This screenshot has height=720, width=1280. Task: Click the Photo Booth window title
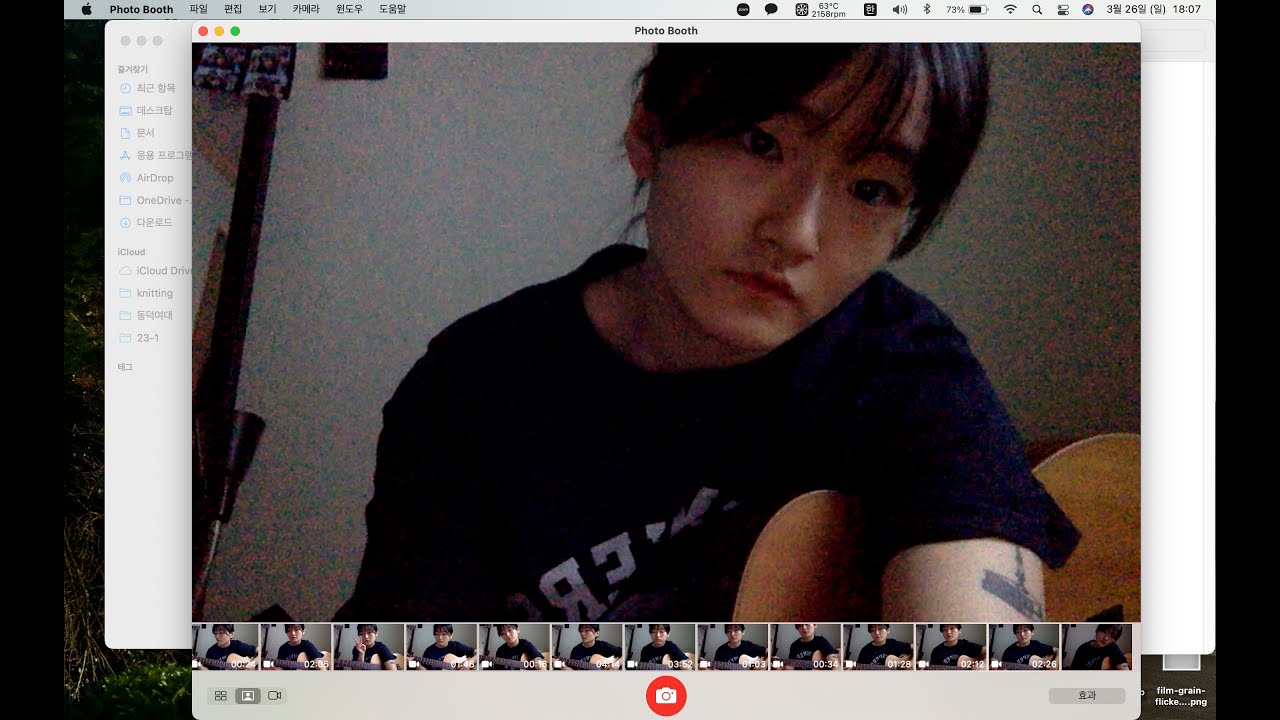(x=666, y=31)
